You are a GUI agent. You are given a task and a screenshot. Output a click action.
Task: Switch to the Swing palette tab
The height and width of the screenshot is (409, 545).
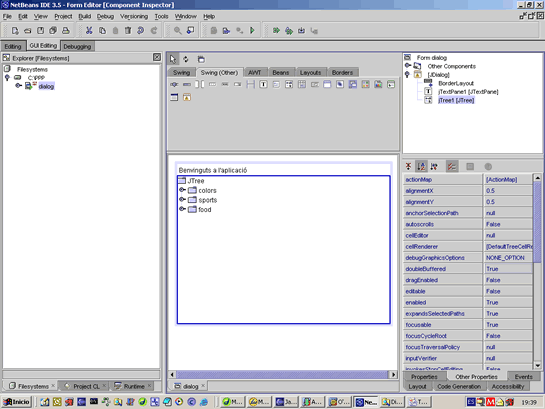(181, 73)
